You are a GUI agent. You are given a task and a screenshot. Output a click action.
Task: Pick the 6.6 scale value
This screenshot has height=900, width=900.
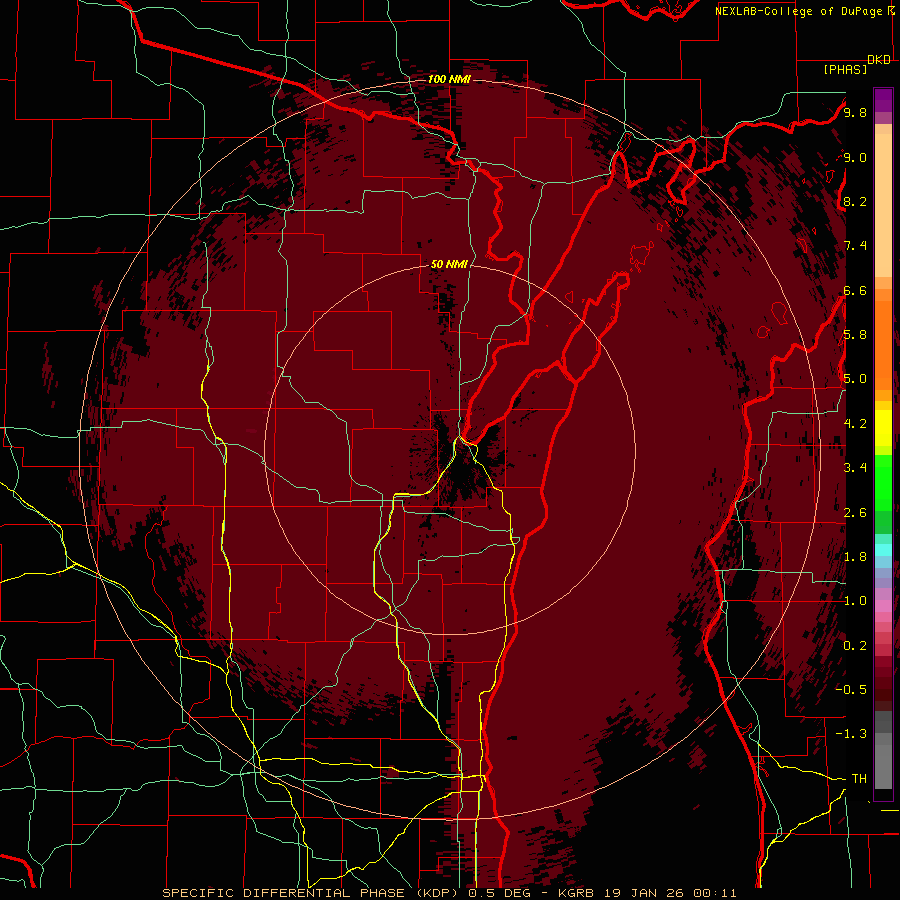pos(855,290)
